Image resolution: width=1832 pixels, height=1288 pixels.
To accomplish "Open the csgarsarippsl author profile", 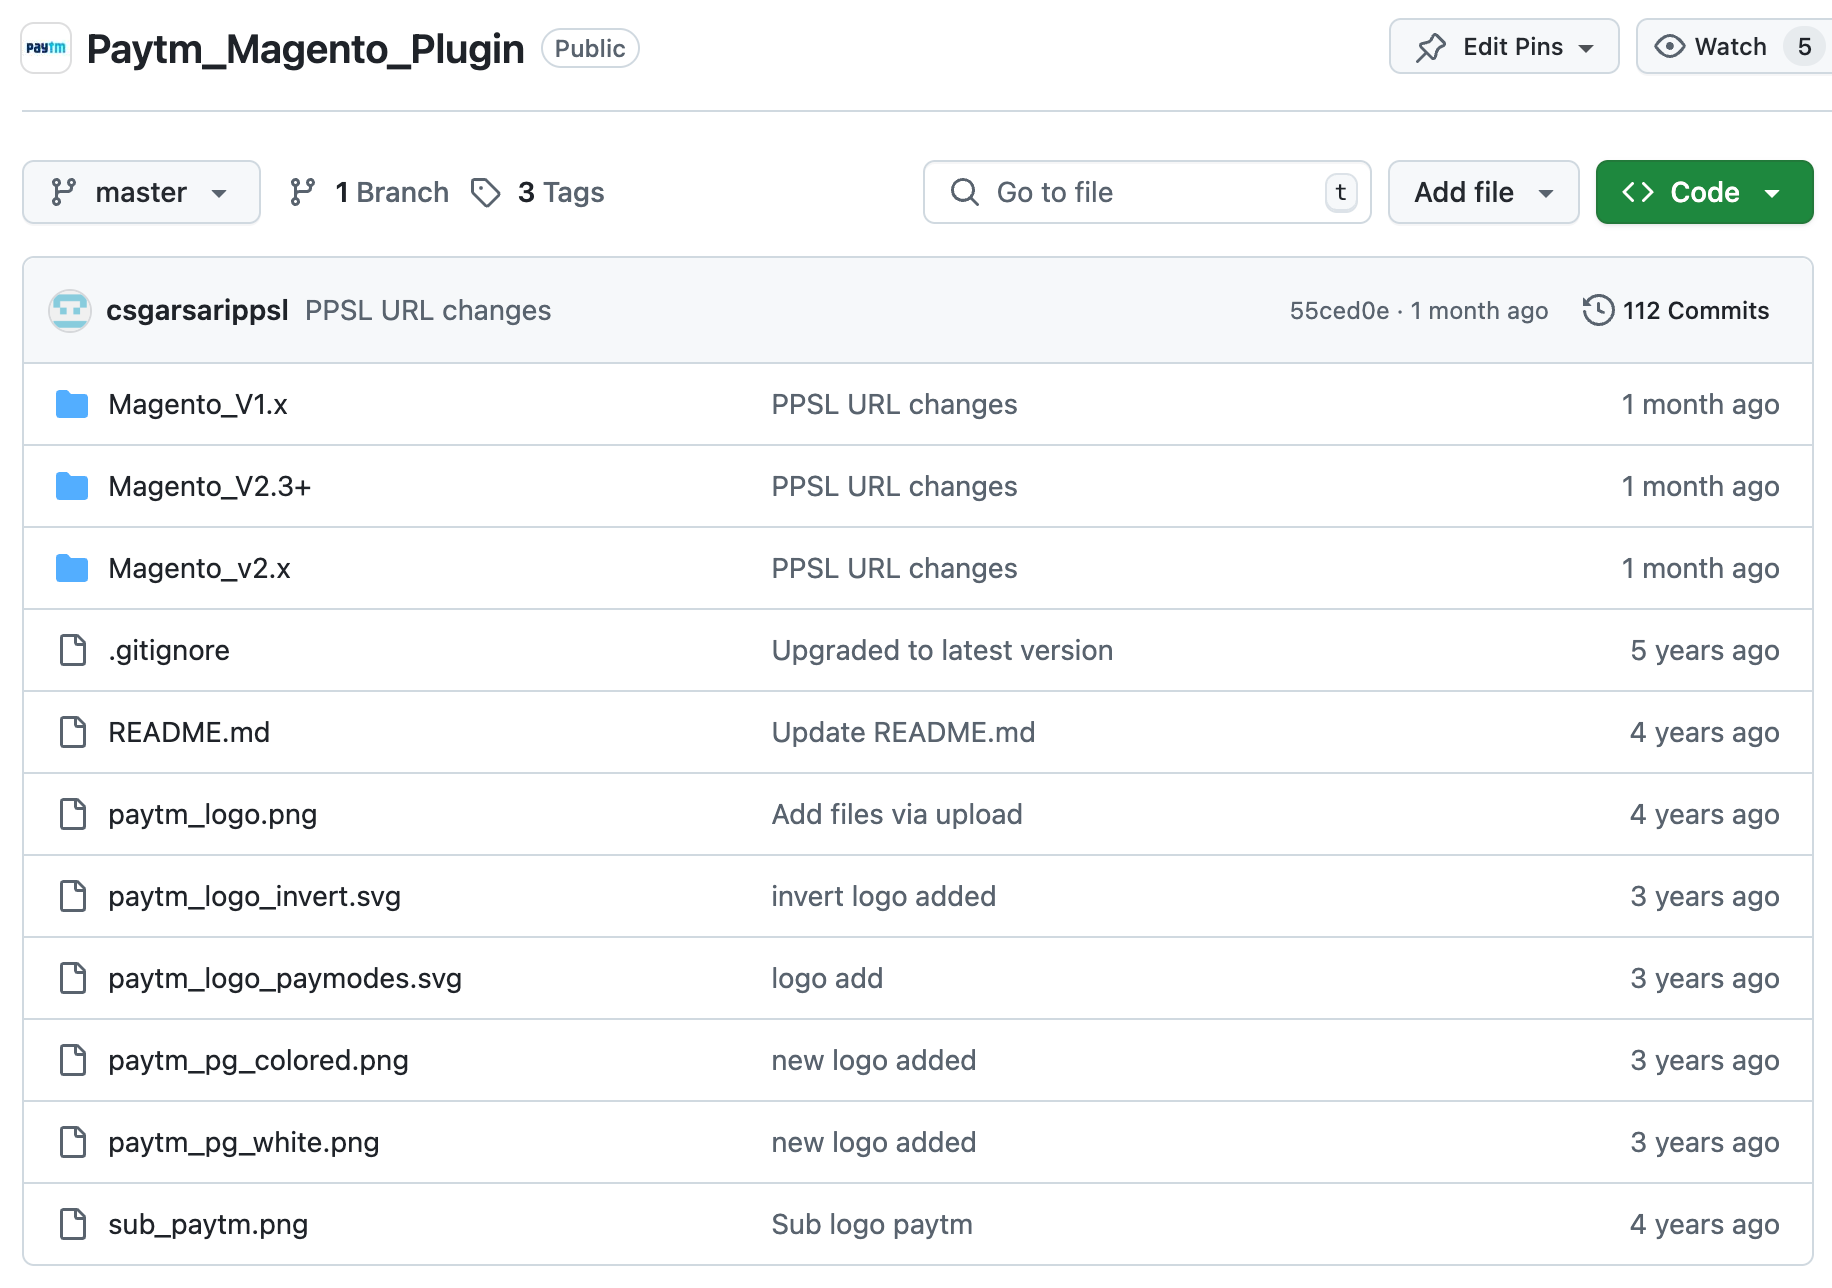I will tap(197, 310).
